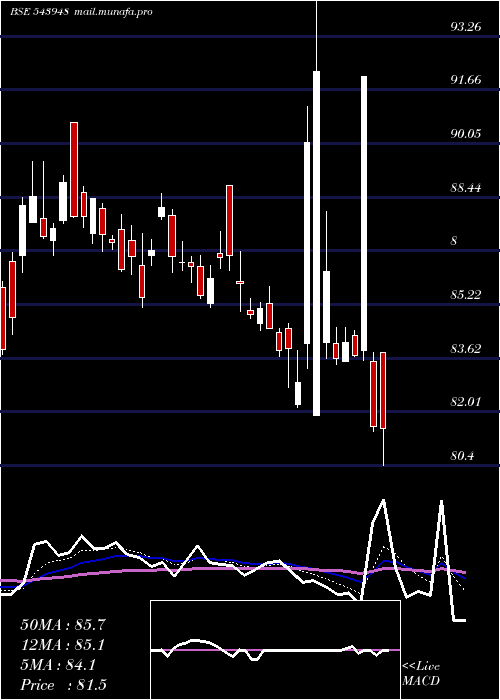
Task: Click the '<<Live MACD' label
Action: [x=421, y=673]
